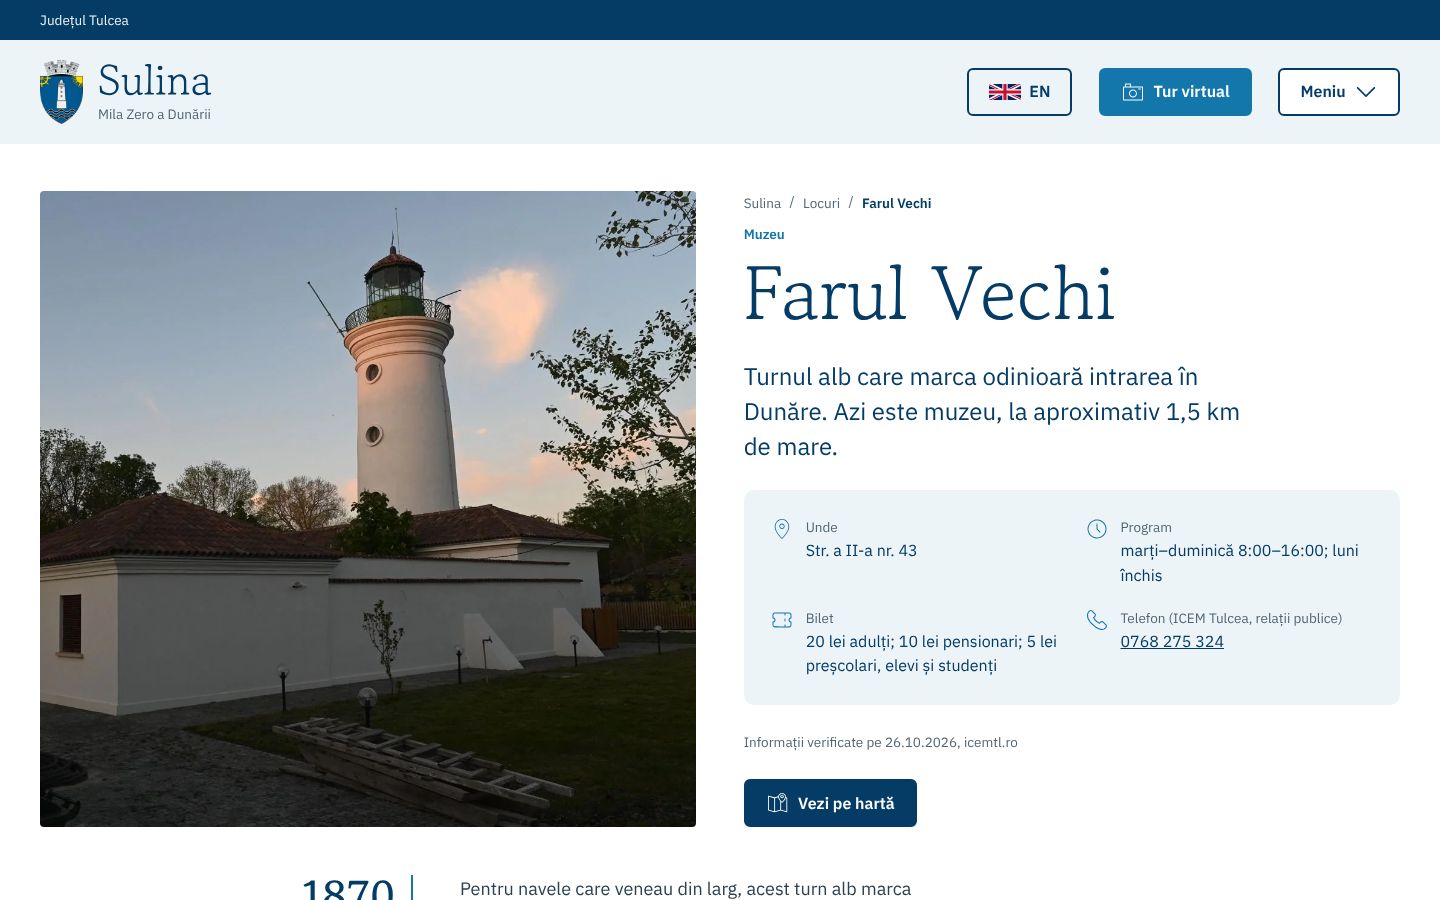1440x900 pixels.
Task: Click the Mila Zero a Dunării tagline
Action: [x=154, y=114]
